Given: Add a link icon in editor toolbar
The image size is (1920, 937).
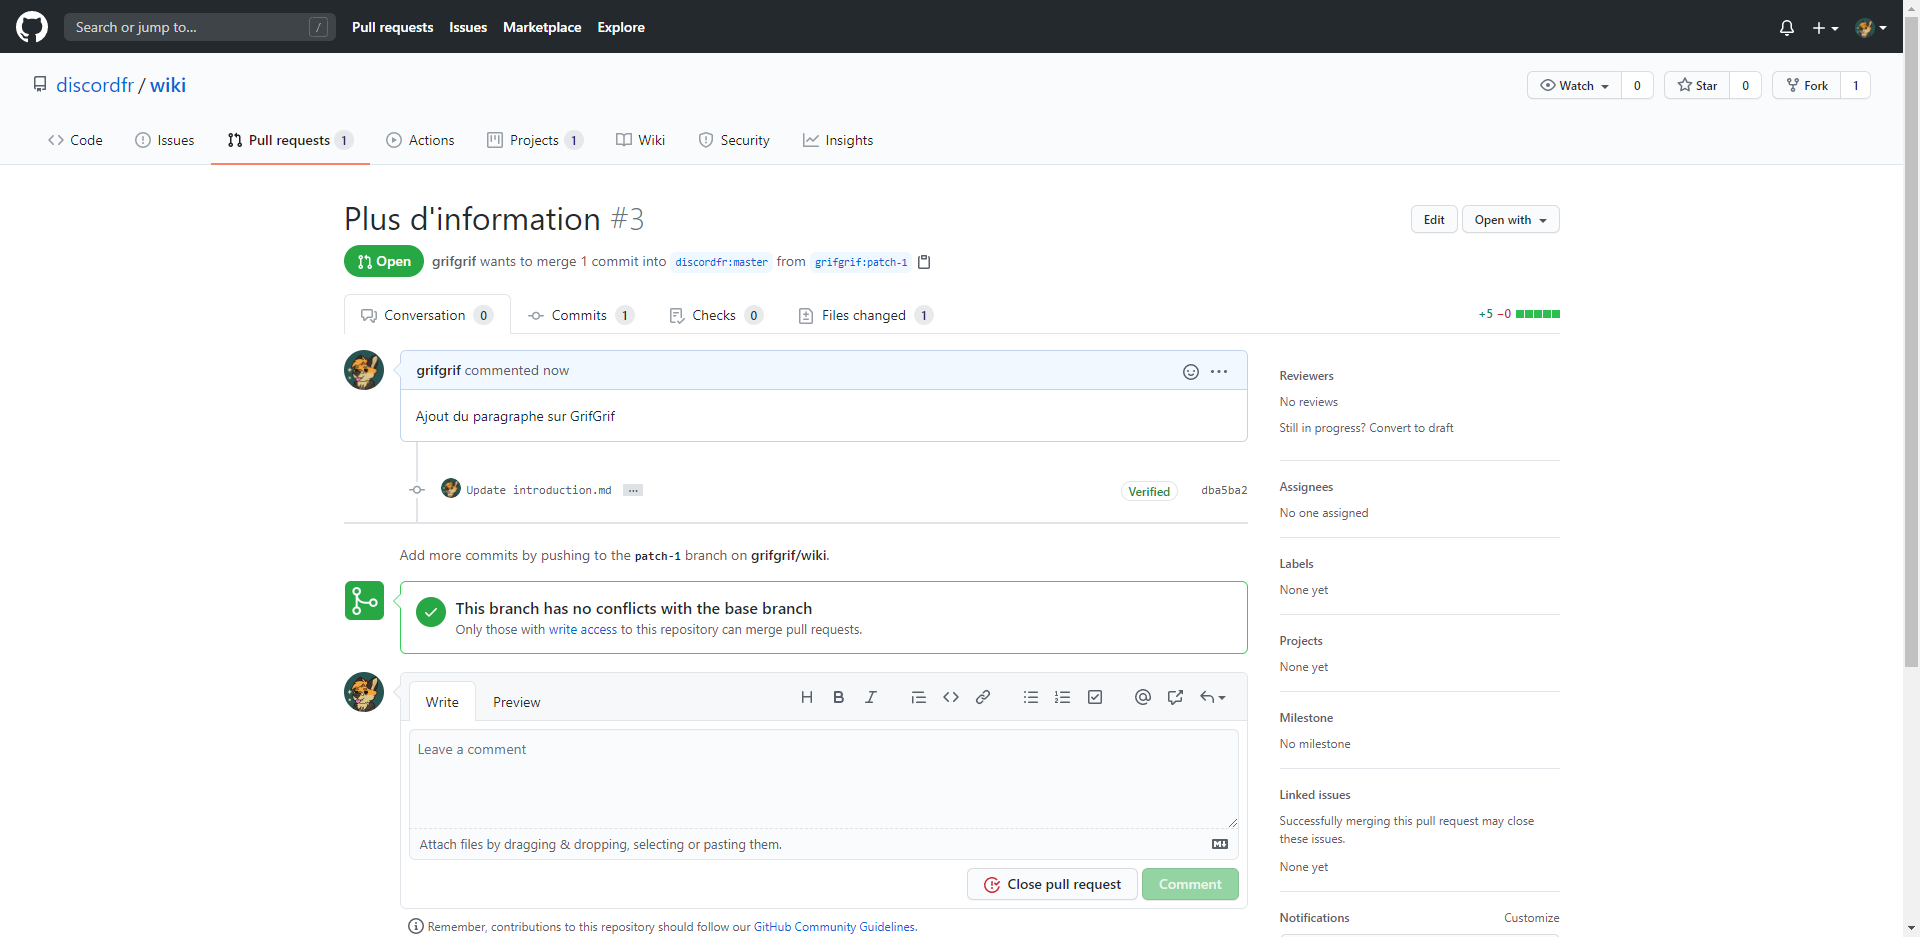Looking at the screenshot, I should [x=983, y=697].
